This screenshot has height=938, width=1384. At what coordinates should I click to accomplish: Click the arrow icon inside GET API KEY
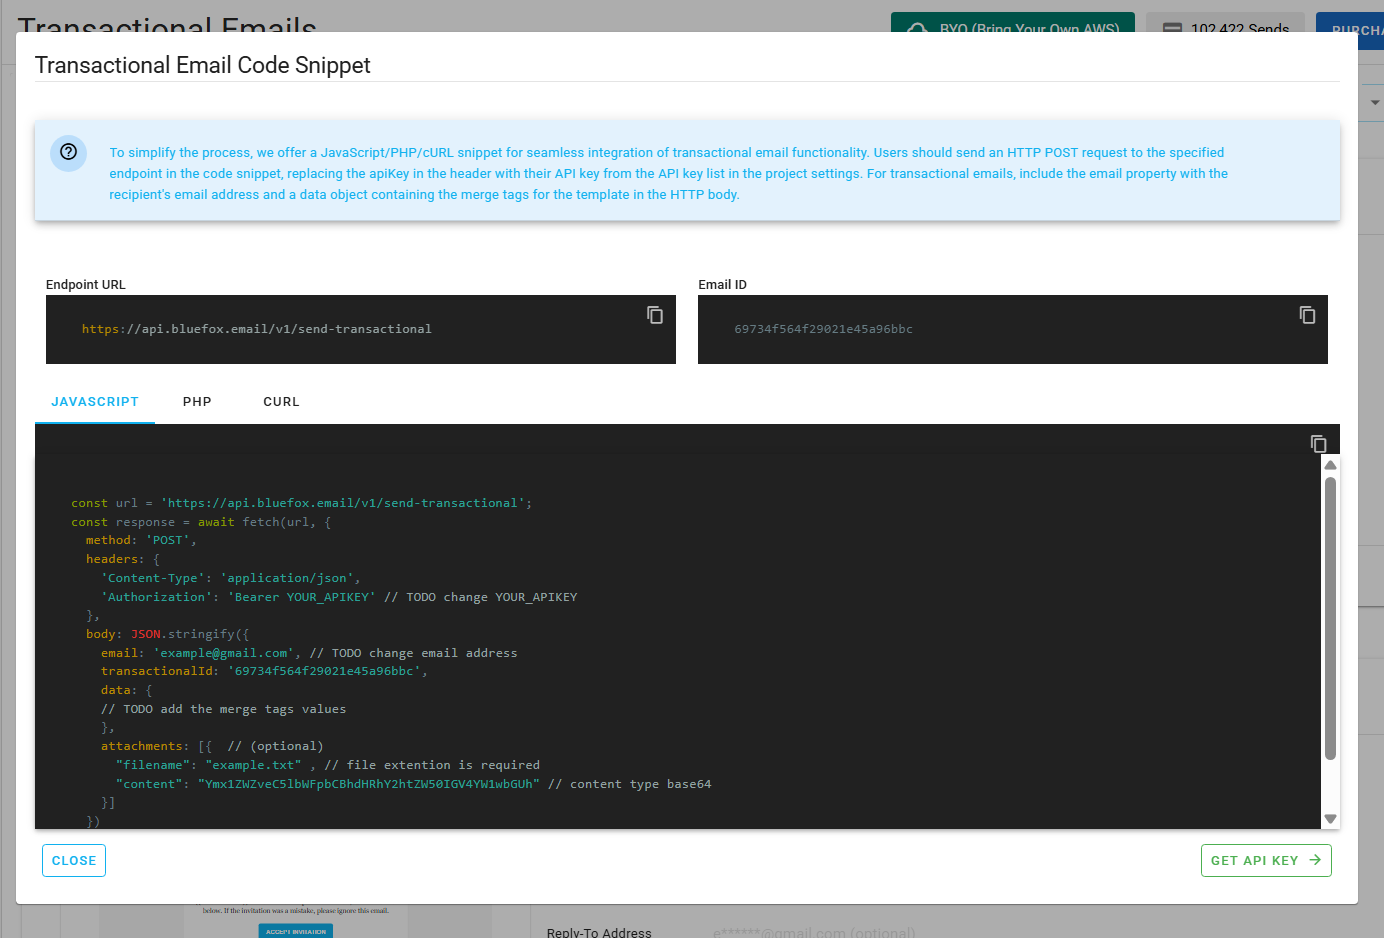coord(1314,860)
